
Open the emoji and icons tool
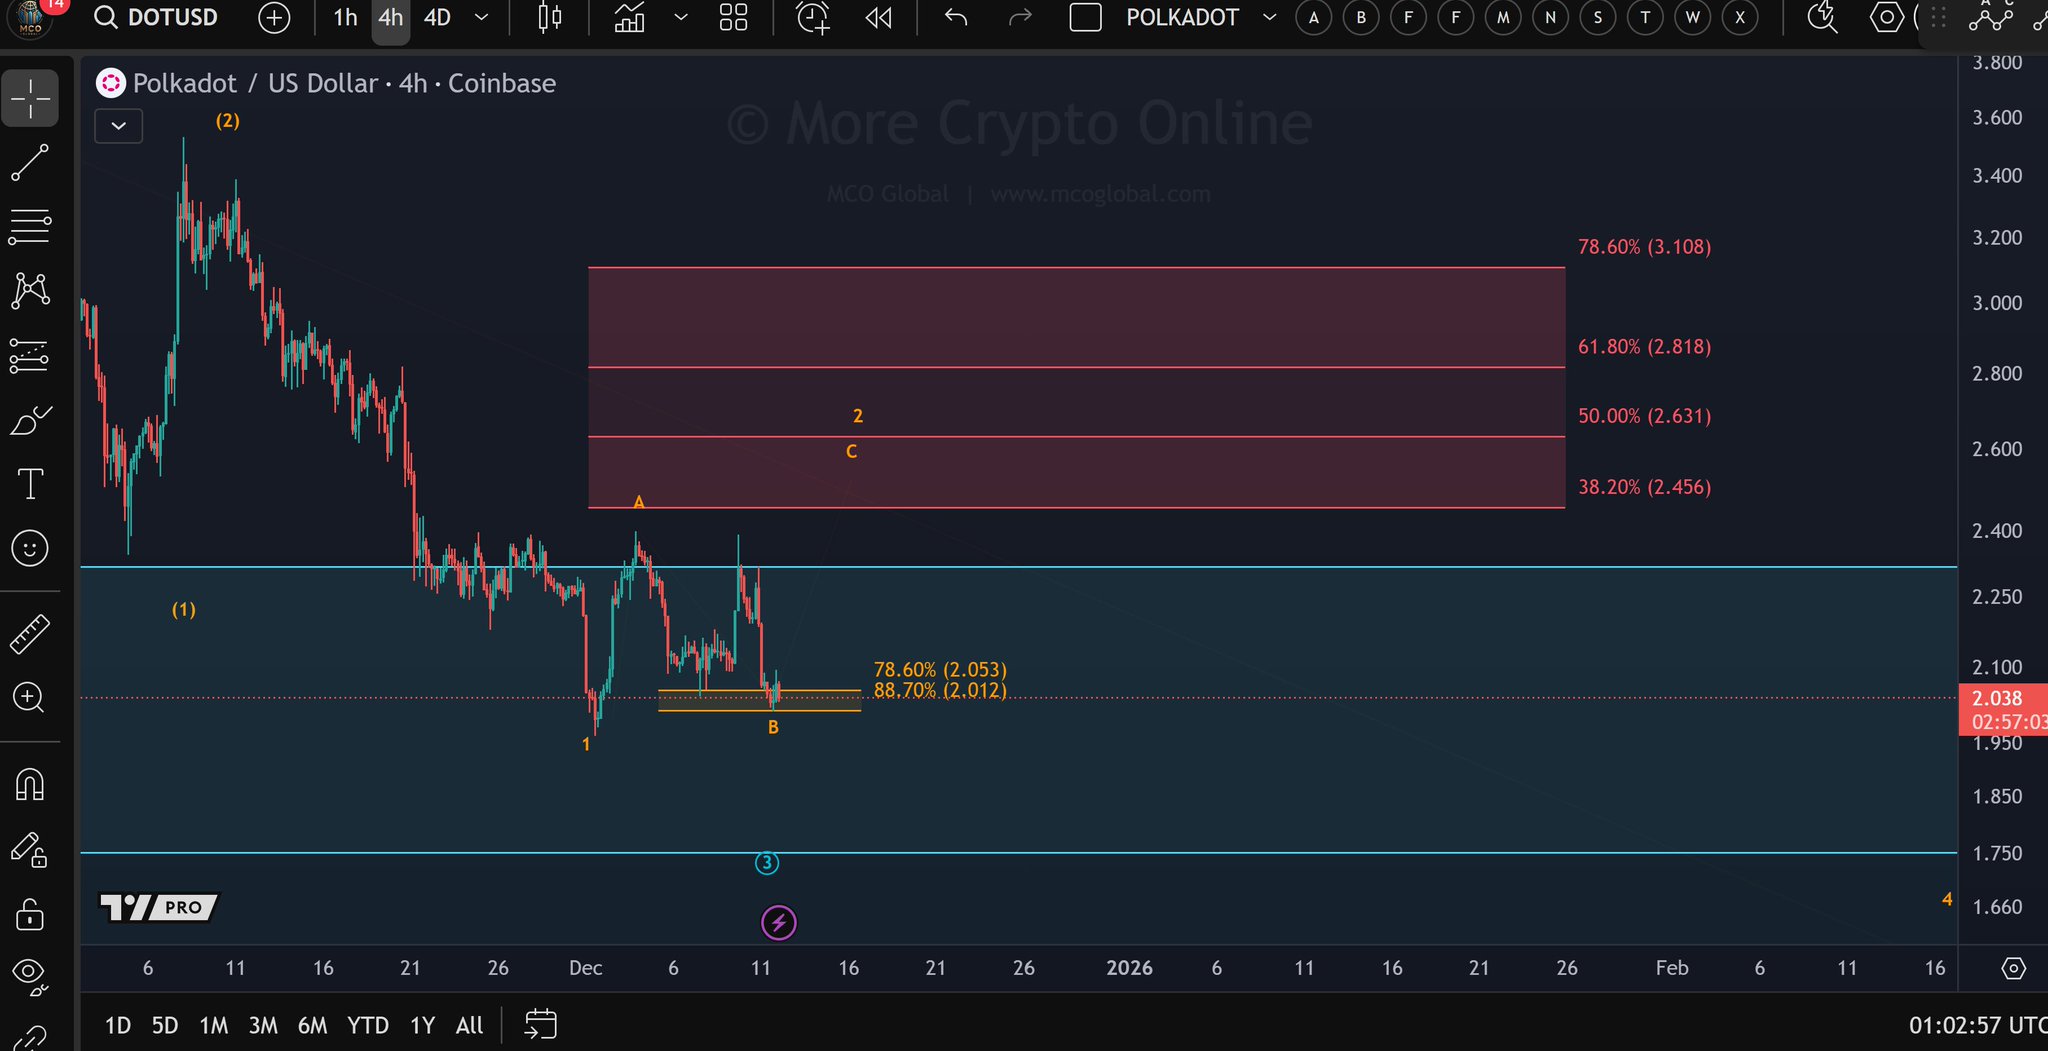30,548
